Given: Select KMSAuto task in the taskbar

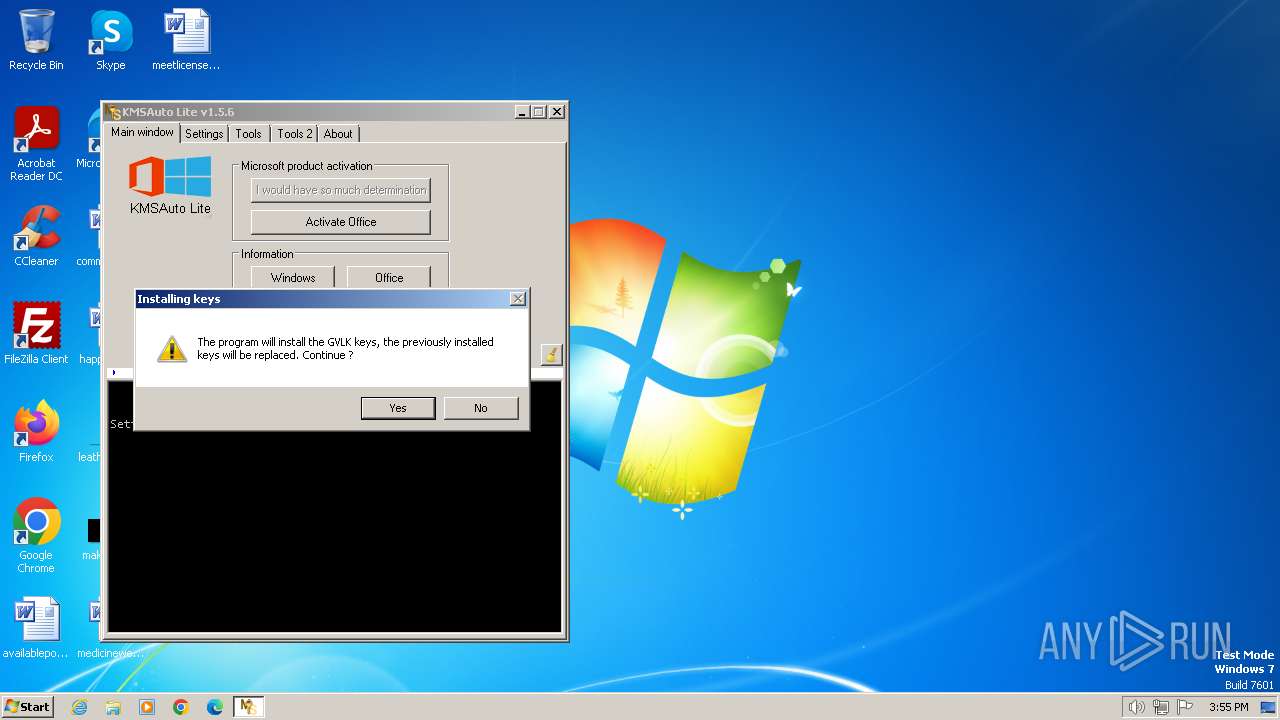Looking at the screenshot, I should [x=248, y=707].
